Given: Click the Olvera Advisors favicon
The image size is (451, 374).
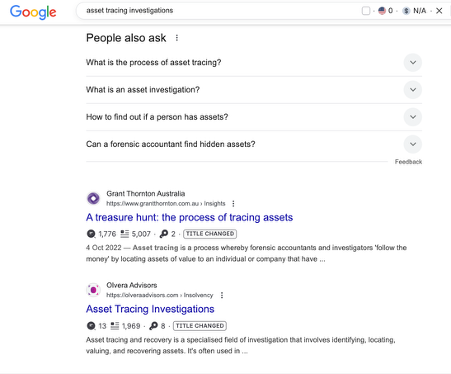Looking at the screenshot, I should point(93,290).
